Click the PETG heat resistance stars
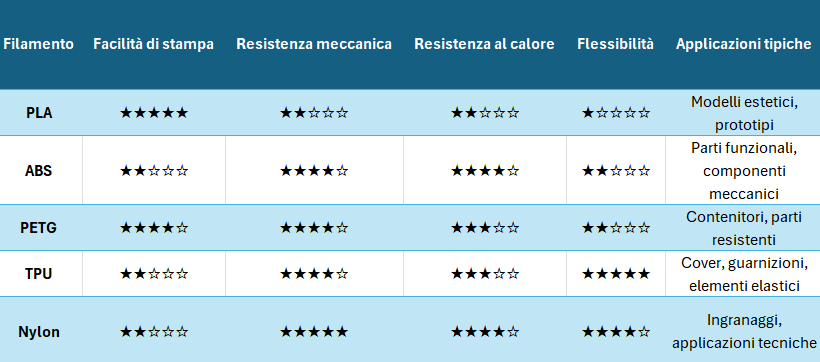820x362 pixels. pos(485,228)
